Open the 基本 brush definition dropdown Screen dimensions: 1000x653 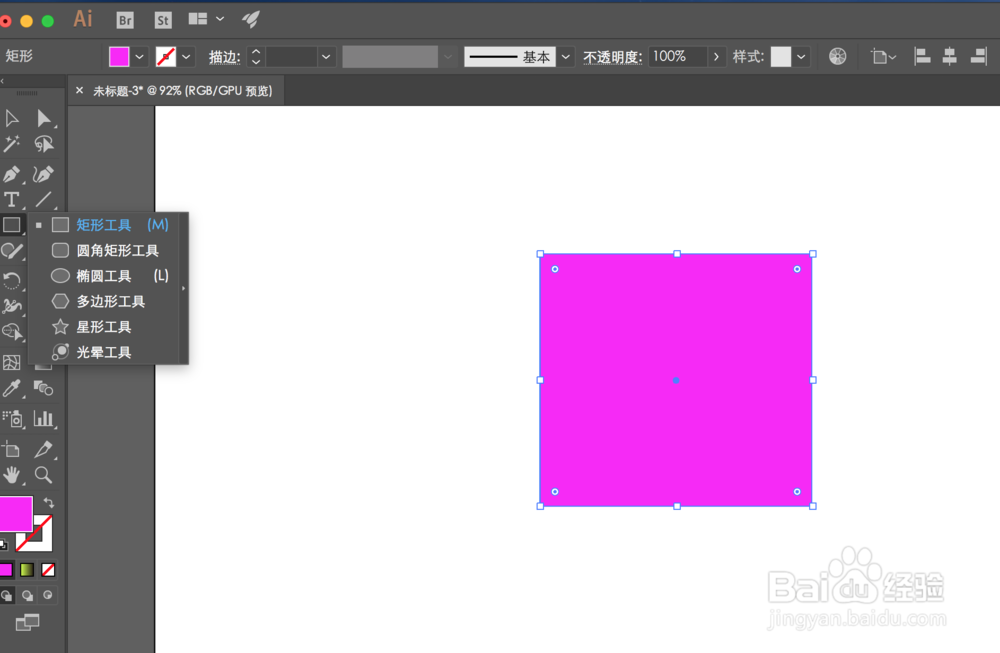click(565, 57)
